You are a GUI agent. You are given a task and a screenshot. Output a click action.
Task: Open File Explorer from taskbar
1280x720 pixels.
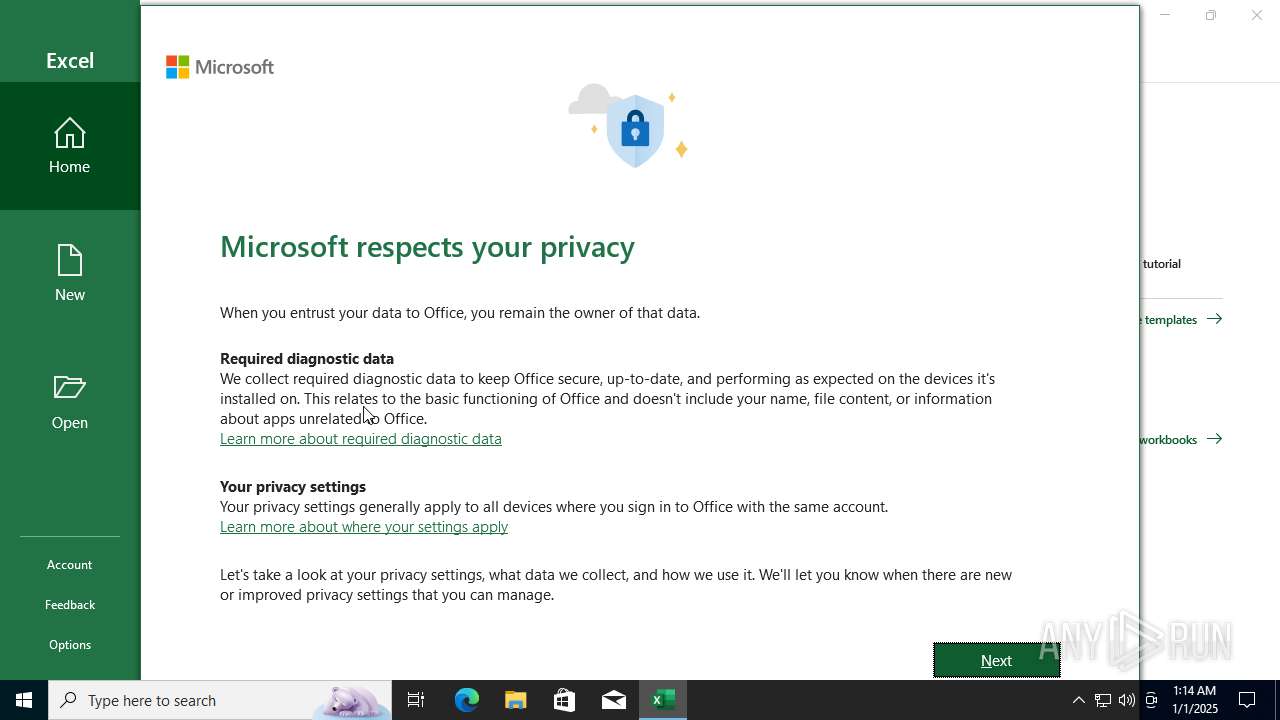(515, 700)
